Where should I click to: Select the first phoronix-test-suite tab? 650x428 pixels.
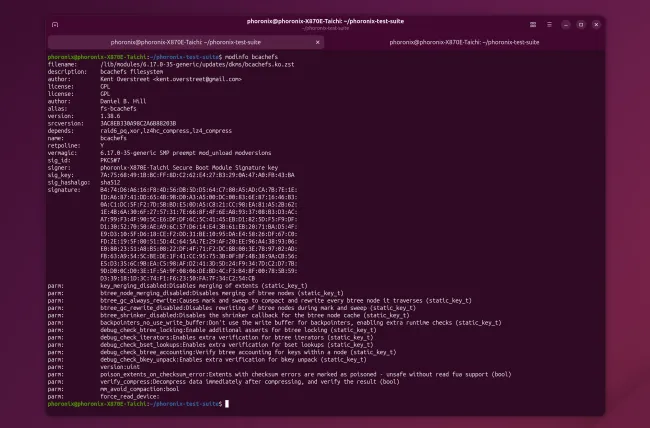click(186, 42)
